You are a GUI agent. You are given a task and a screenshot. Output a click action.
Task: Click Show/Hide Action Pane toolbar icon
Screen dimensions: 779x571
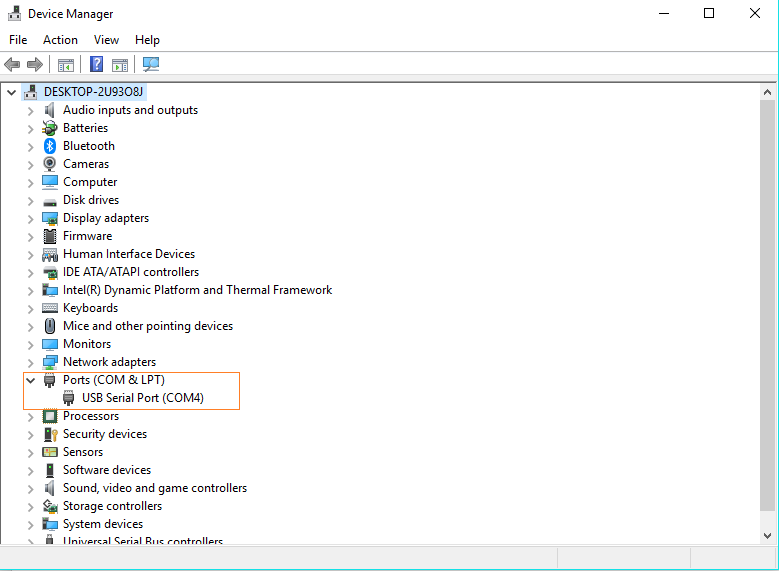[120, 65]
